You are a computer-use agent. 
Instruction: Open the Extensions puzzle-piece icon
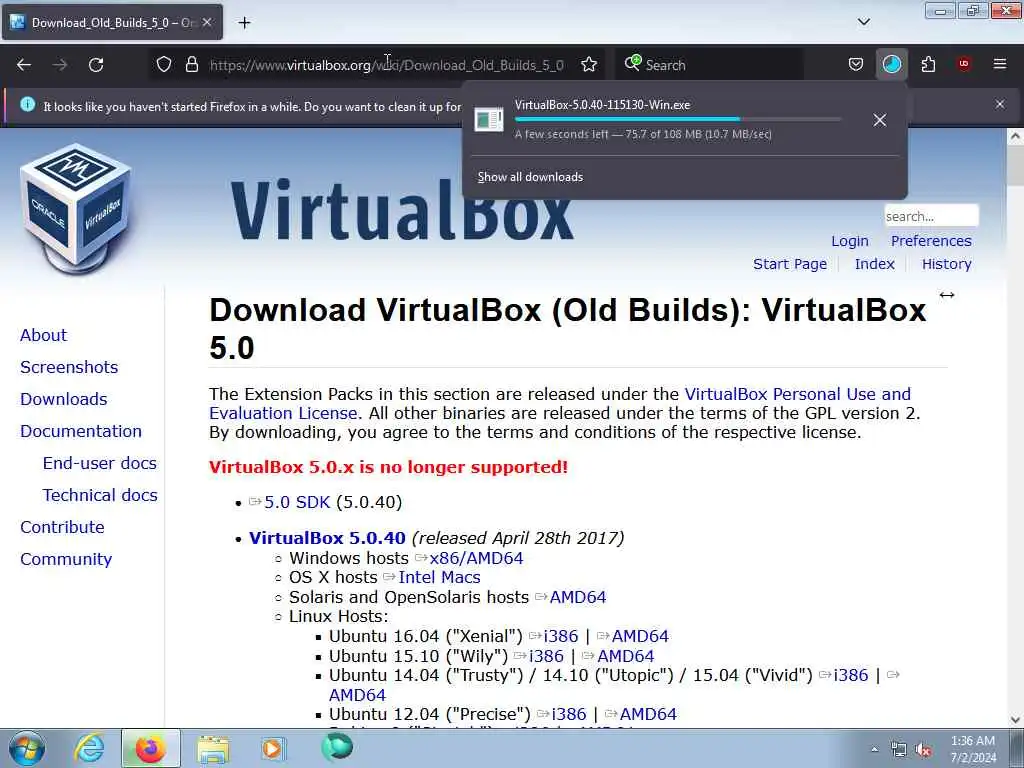click(x=928, y=64)
